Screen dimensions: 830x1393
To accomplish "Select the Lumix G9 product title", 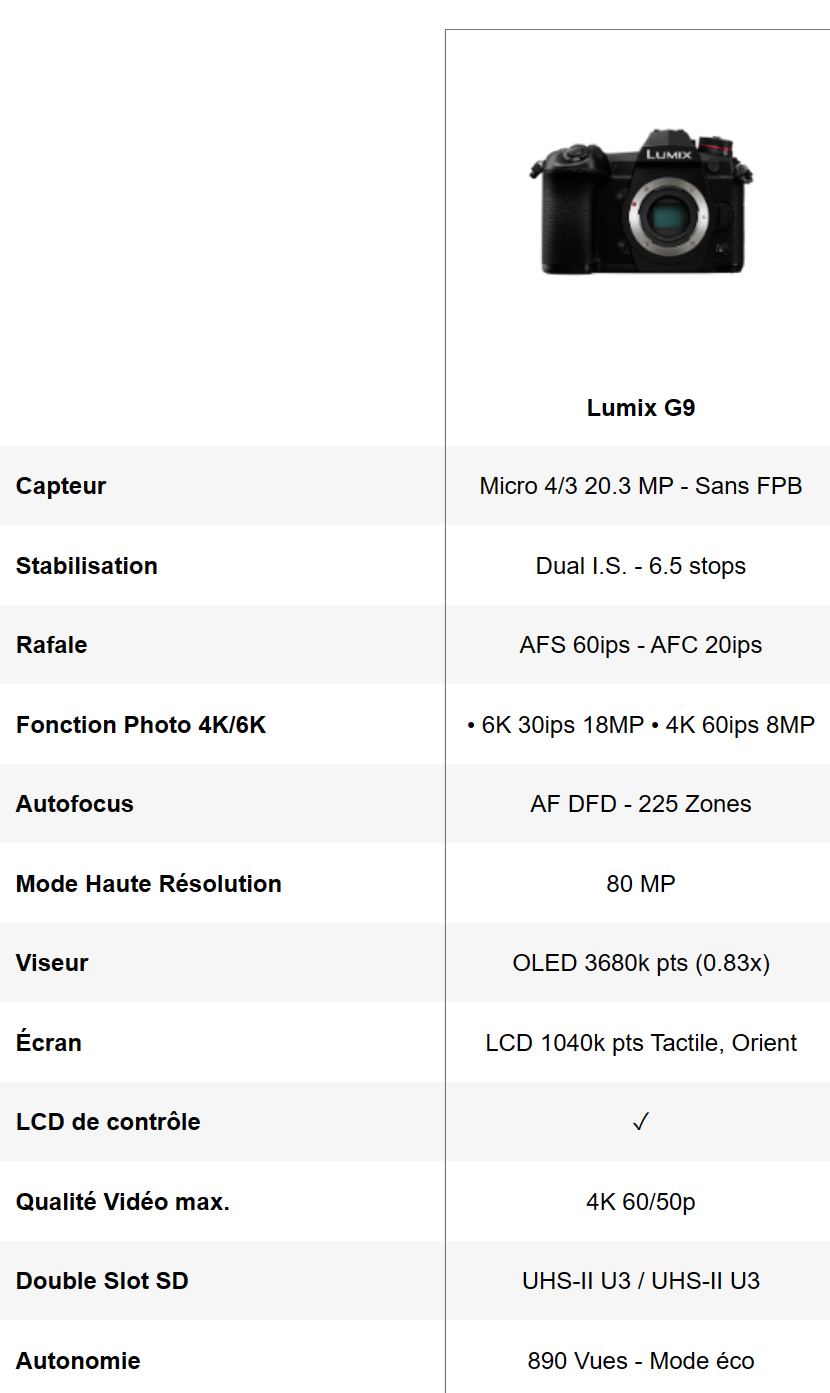I will (641, 408).
